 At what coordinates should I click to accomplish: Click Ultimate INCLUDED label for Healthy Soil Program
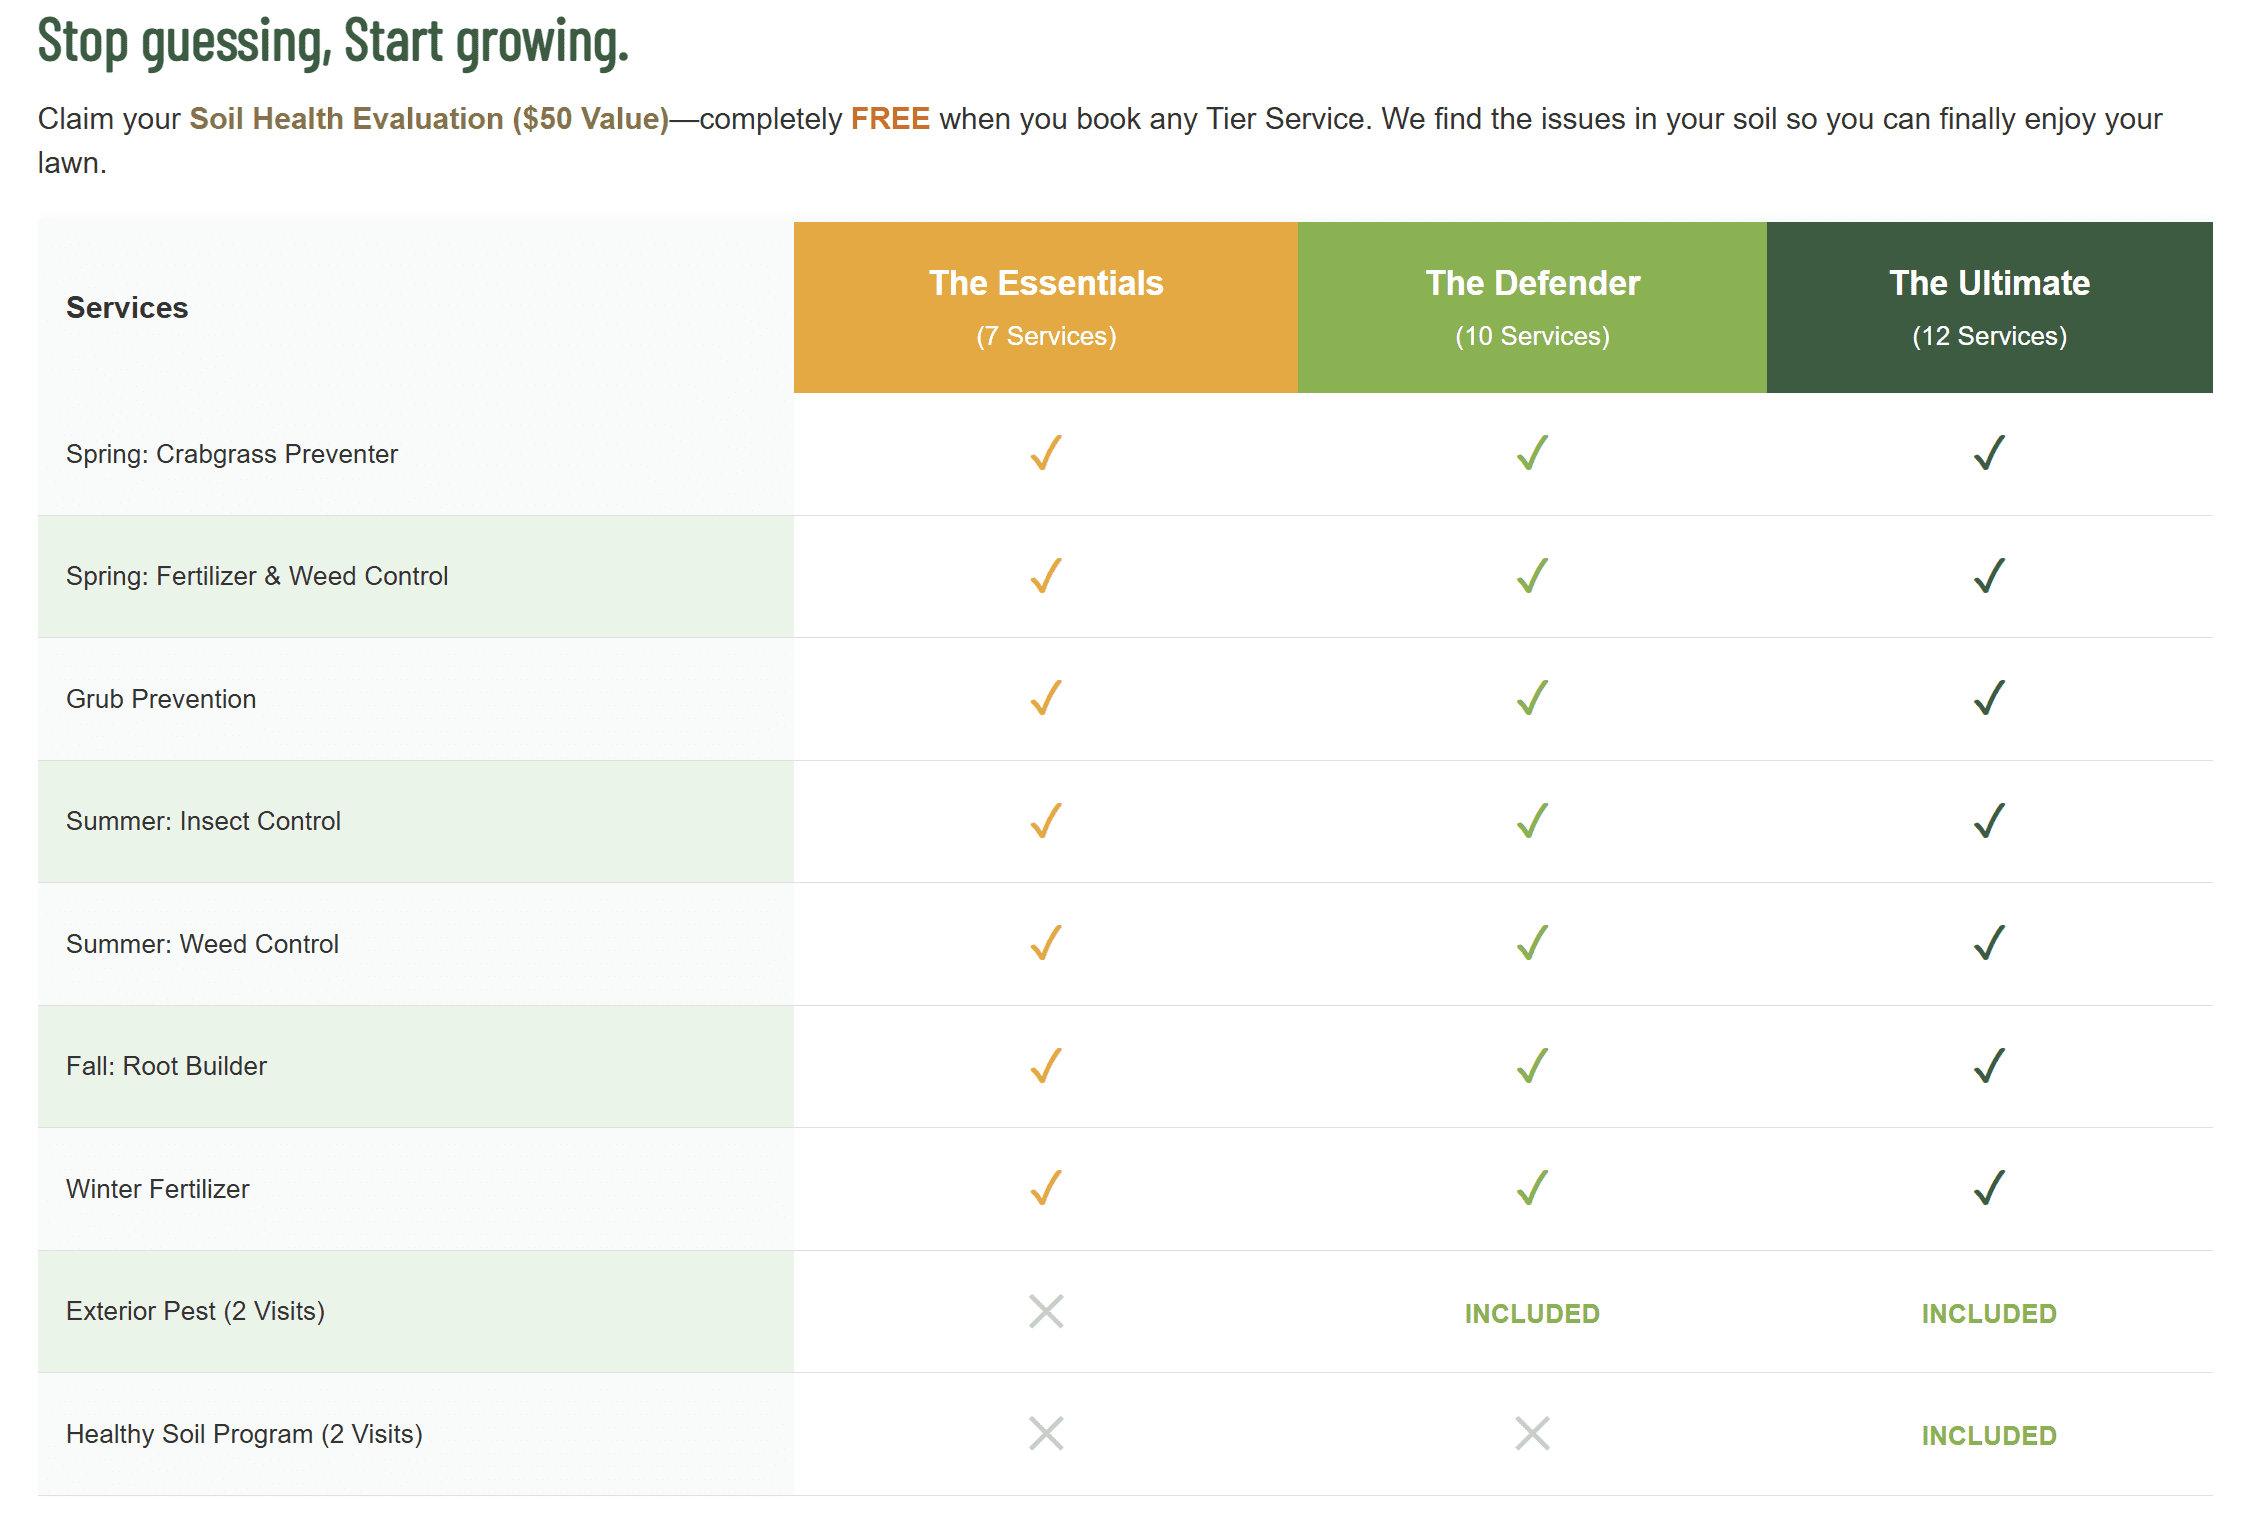[x=1989, y=1436]
